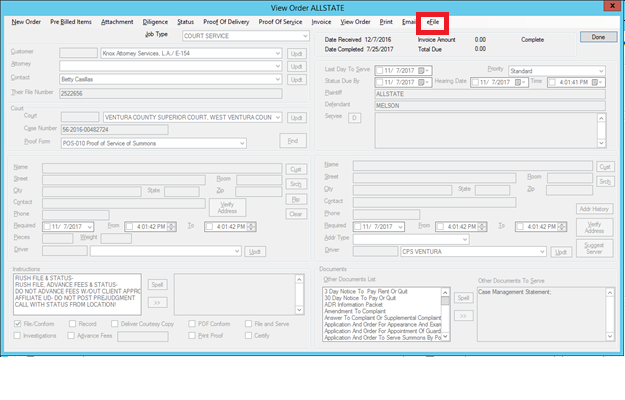Image resolution: width=625 pixels, height=400 pixels.
Task: Open the eFile menu
Action: [x=432, y=22]
